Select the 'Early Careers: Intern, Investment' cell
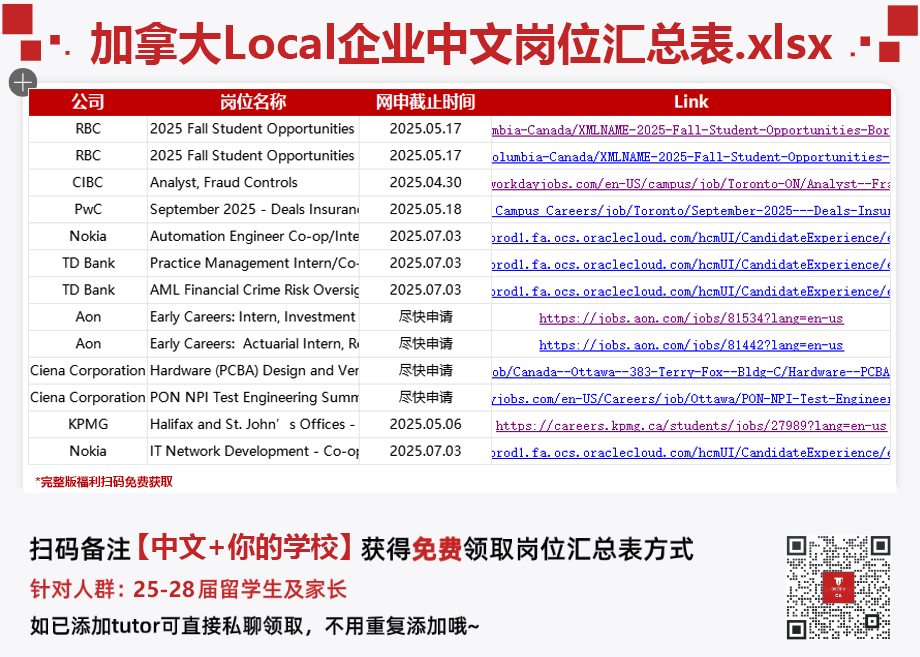 click(x=253, y=317)
